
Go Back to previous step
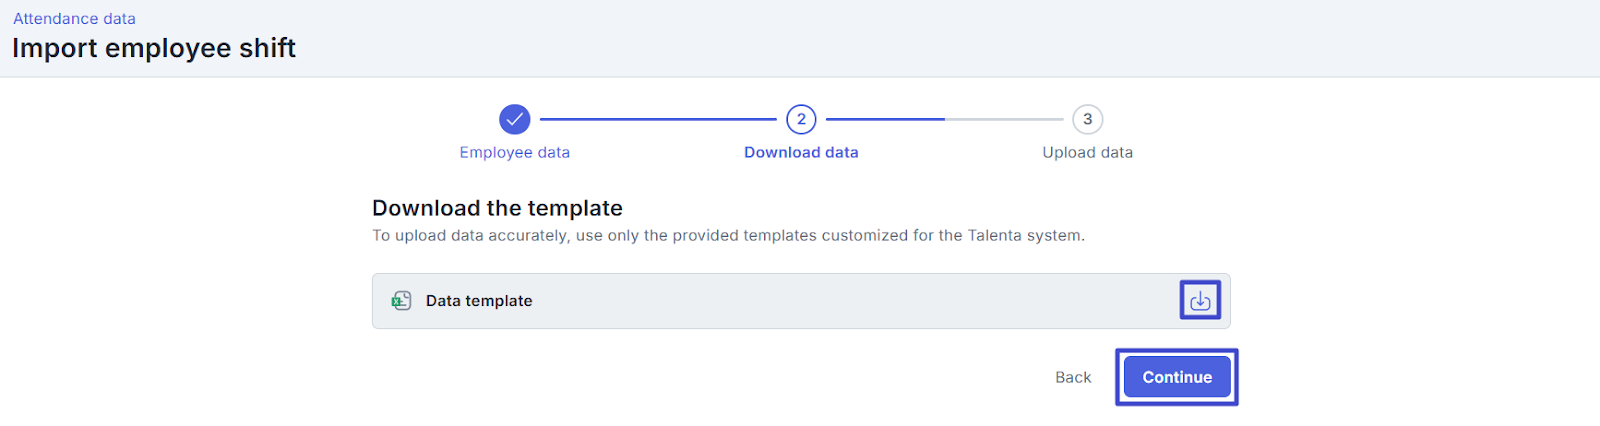[1072, 377]
